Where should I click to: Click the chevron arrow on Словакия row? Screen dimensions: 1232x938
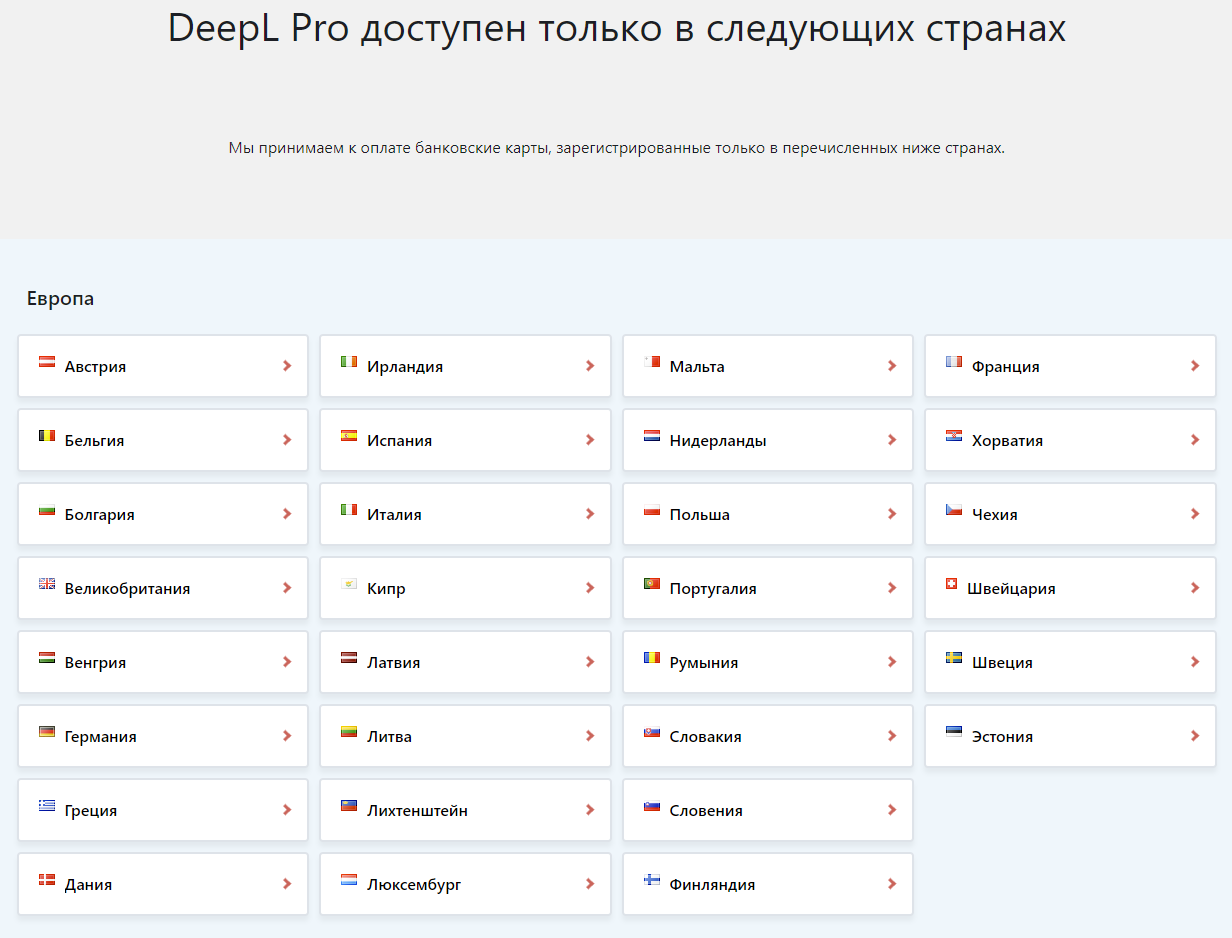[x=892, y=736]
